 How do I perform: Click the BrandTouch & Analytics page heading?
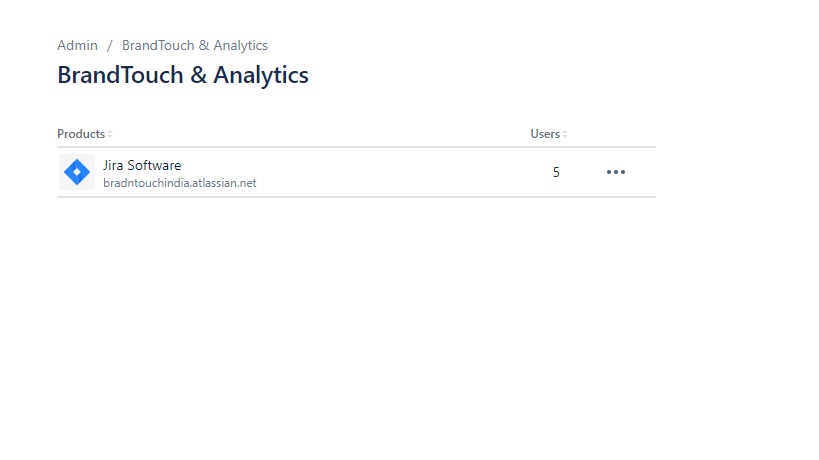[183, 75]
